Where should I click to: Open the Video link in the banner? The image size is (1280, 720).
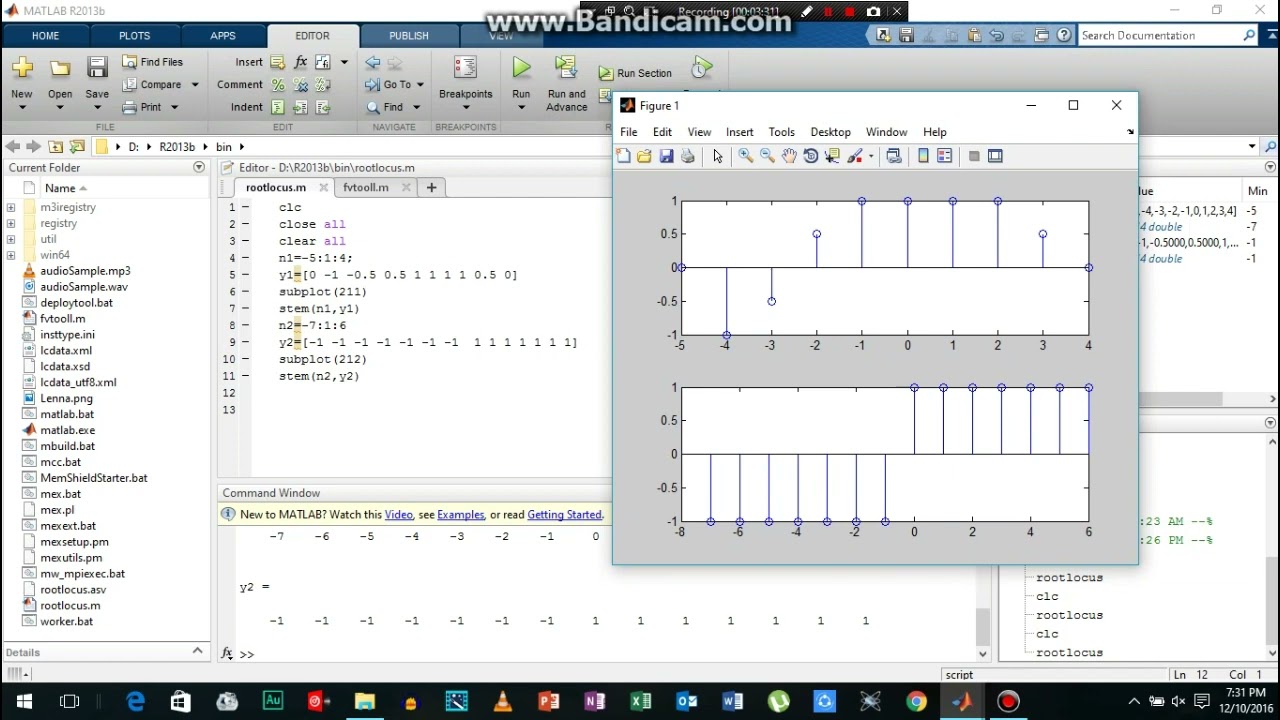398,514
